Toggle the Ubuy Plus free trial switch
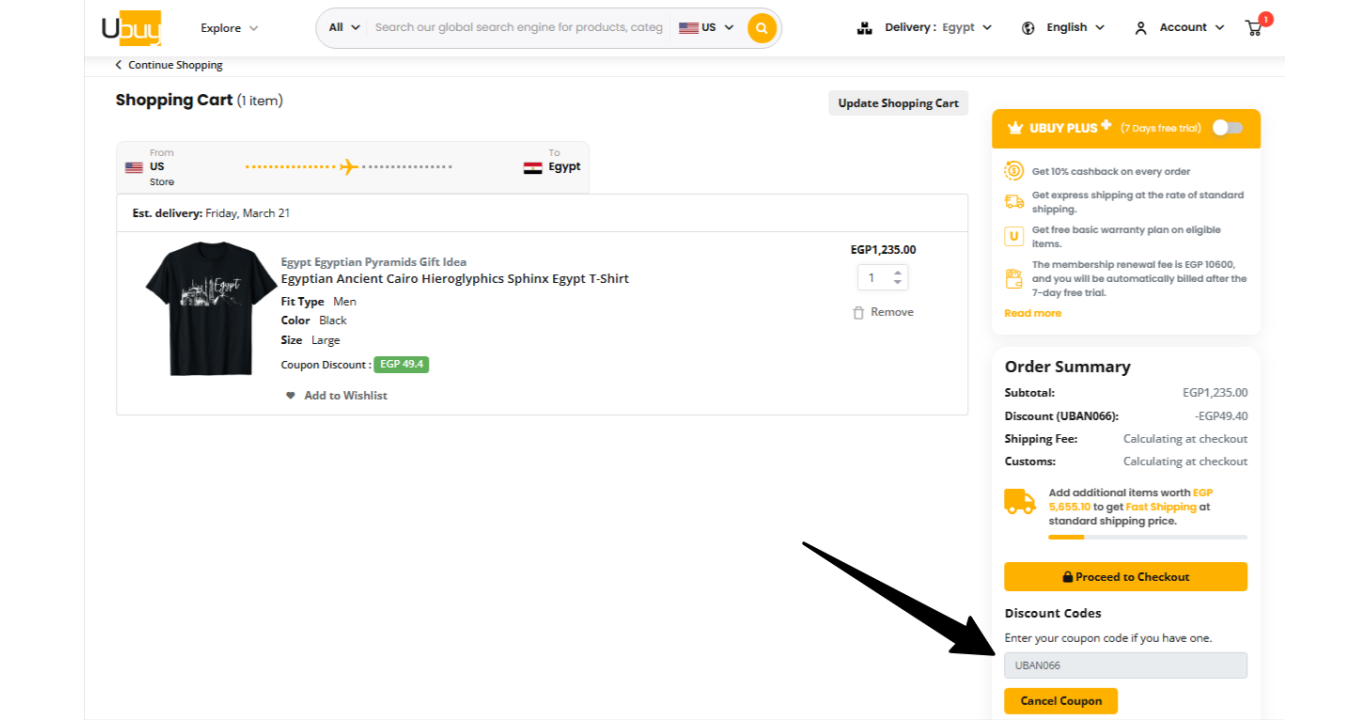Image resolution: width=1368 pixels, height=720 pixels. pos(1227,128)
